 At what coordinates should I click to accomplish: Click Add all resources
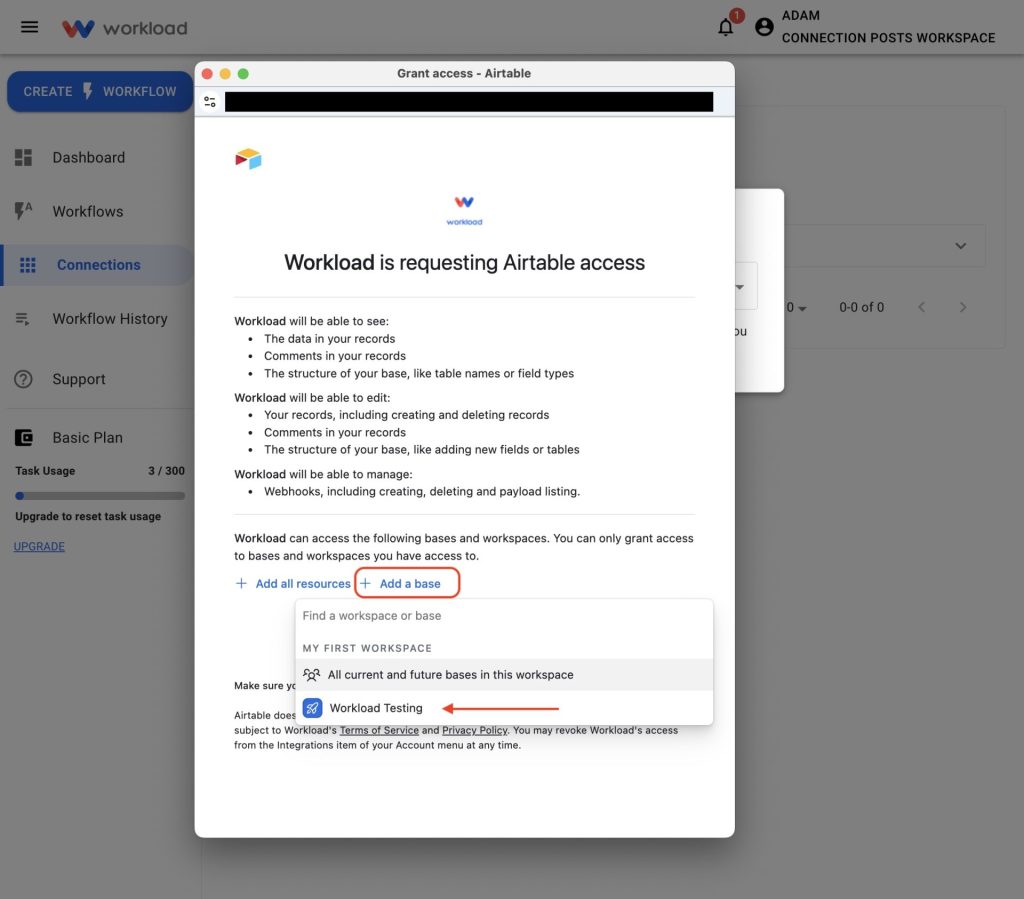[293, 584]
